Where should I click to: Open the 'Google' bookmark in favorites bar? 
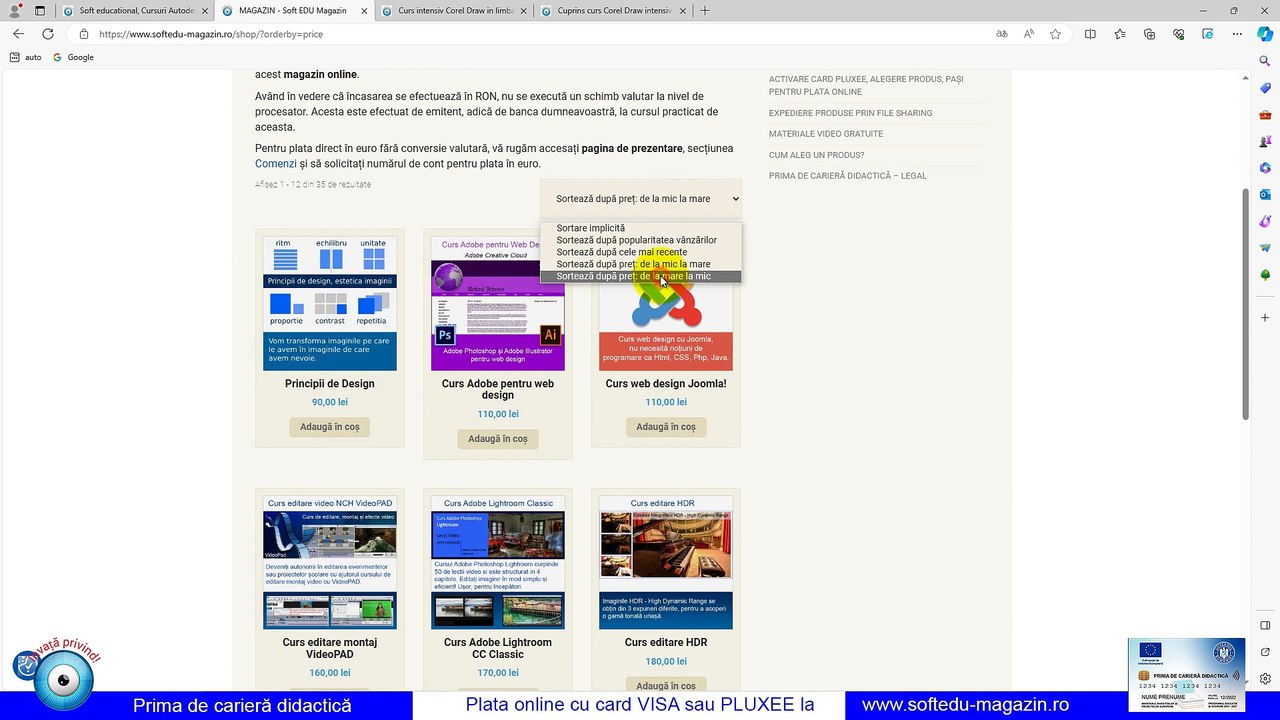(x=73, y=57)
